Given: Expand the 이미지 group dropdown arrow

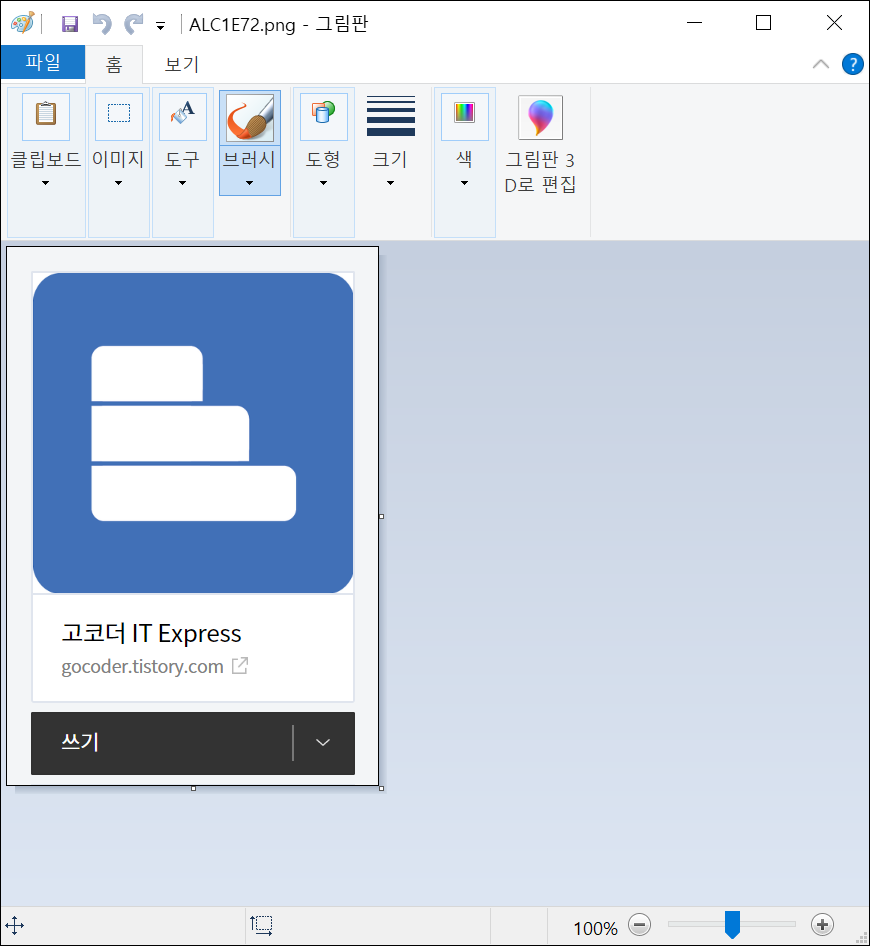Looking at the screenshot, I should [x=118, y=183].
